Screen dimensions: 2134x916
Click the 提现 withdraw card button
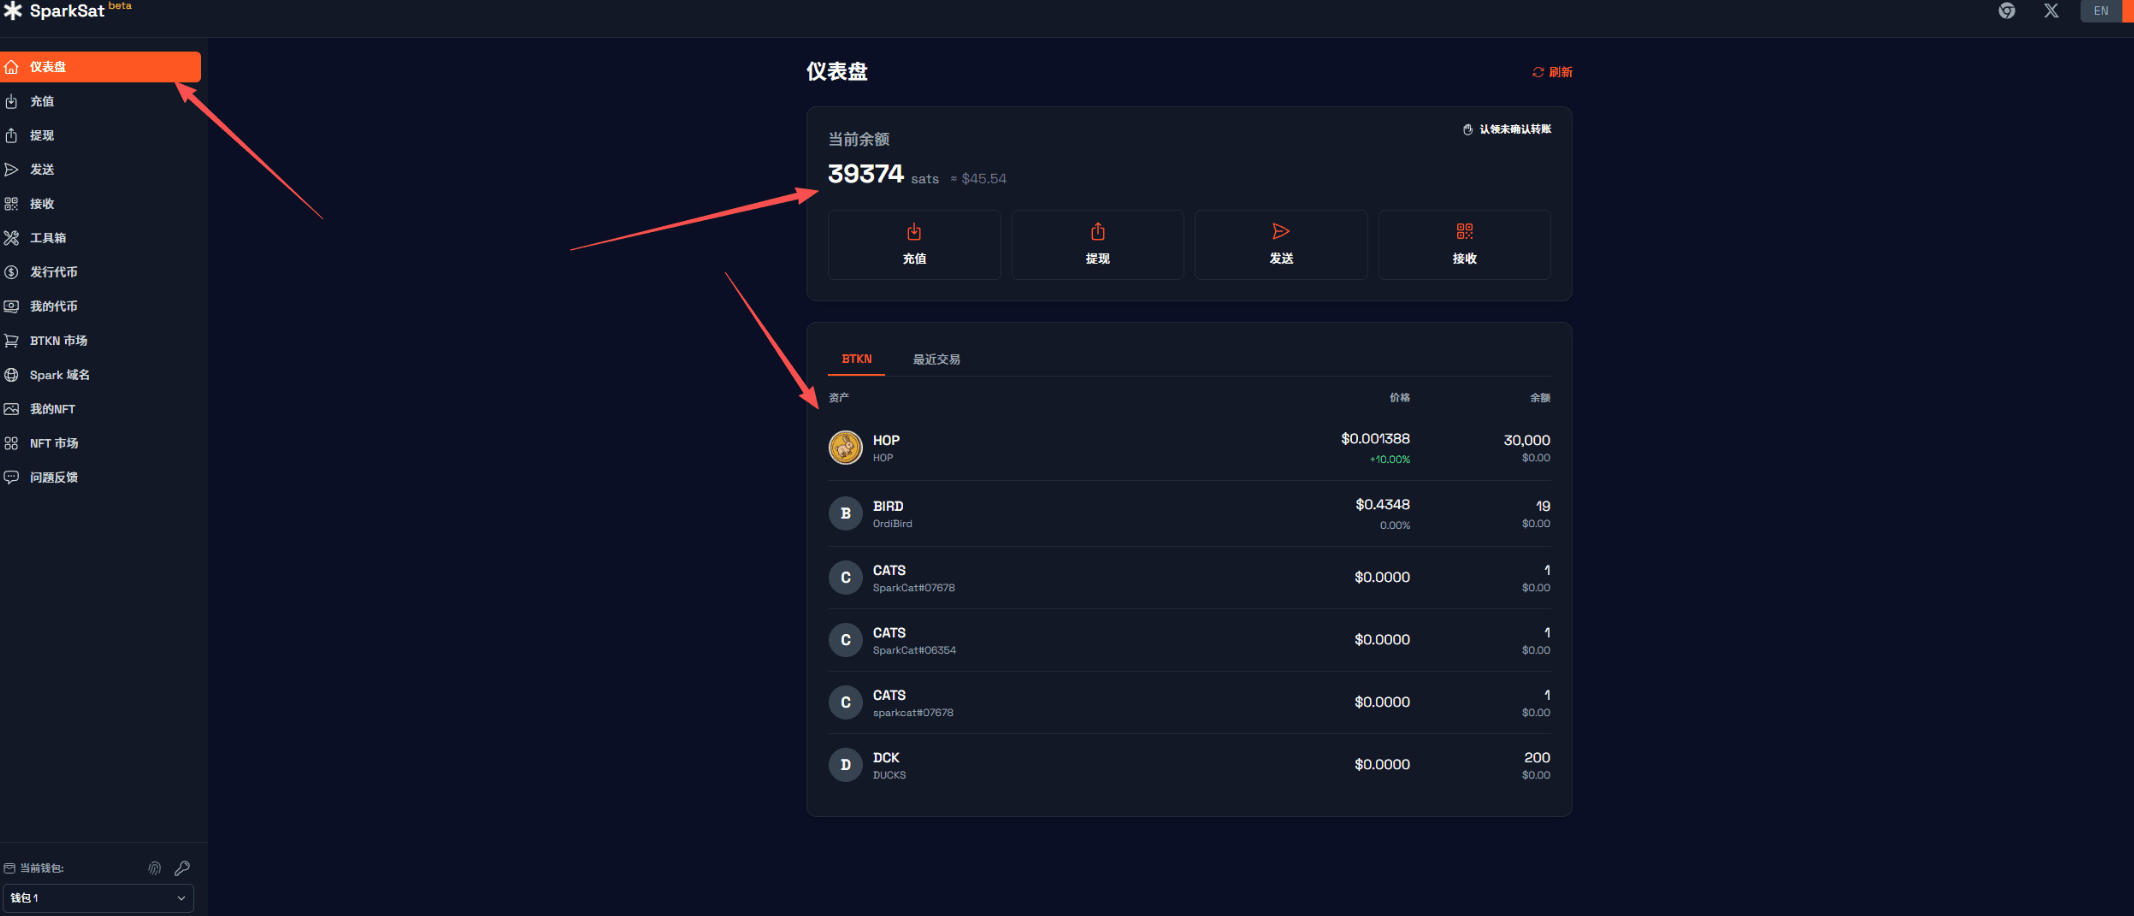[x=1098, y=245]
